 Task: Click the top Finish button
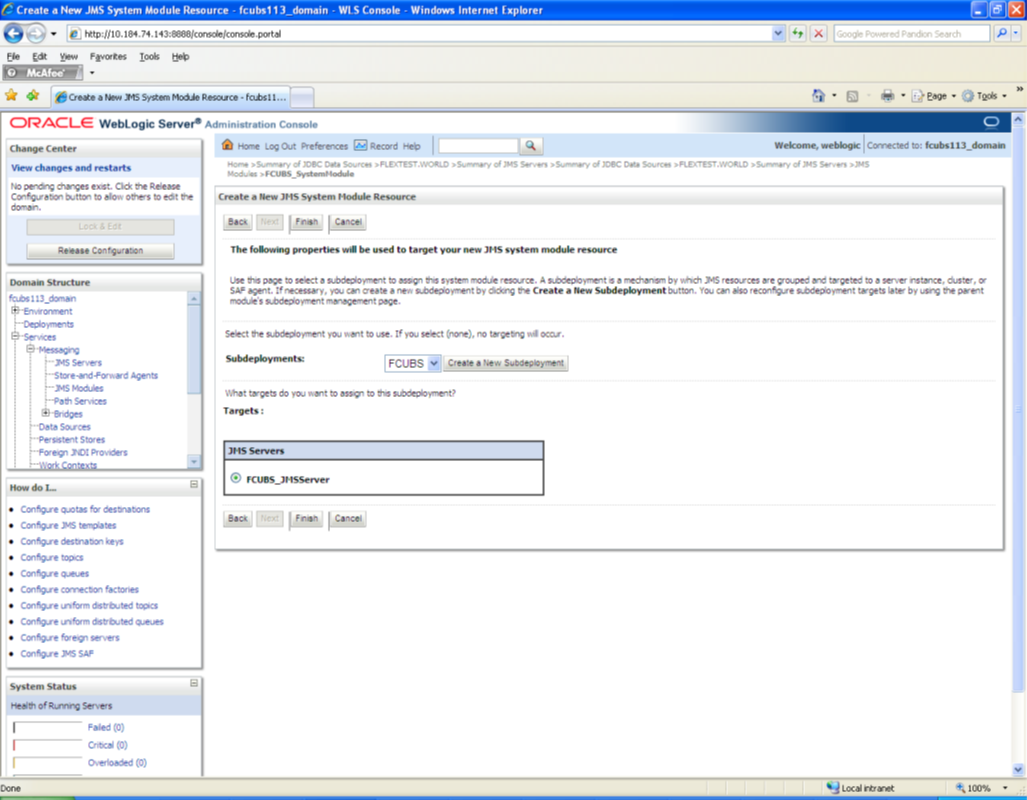tap(306, 221)
